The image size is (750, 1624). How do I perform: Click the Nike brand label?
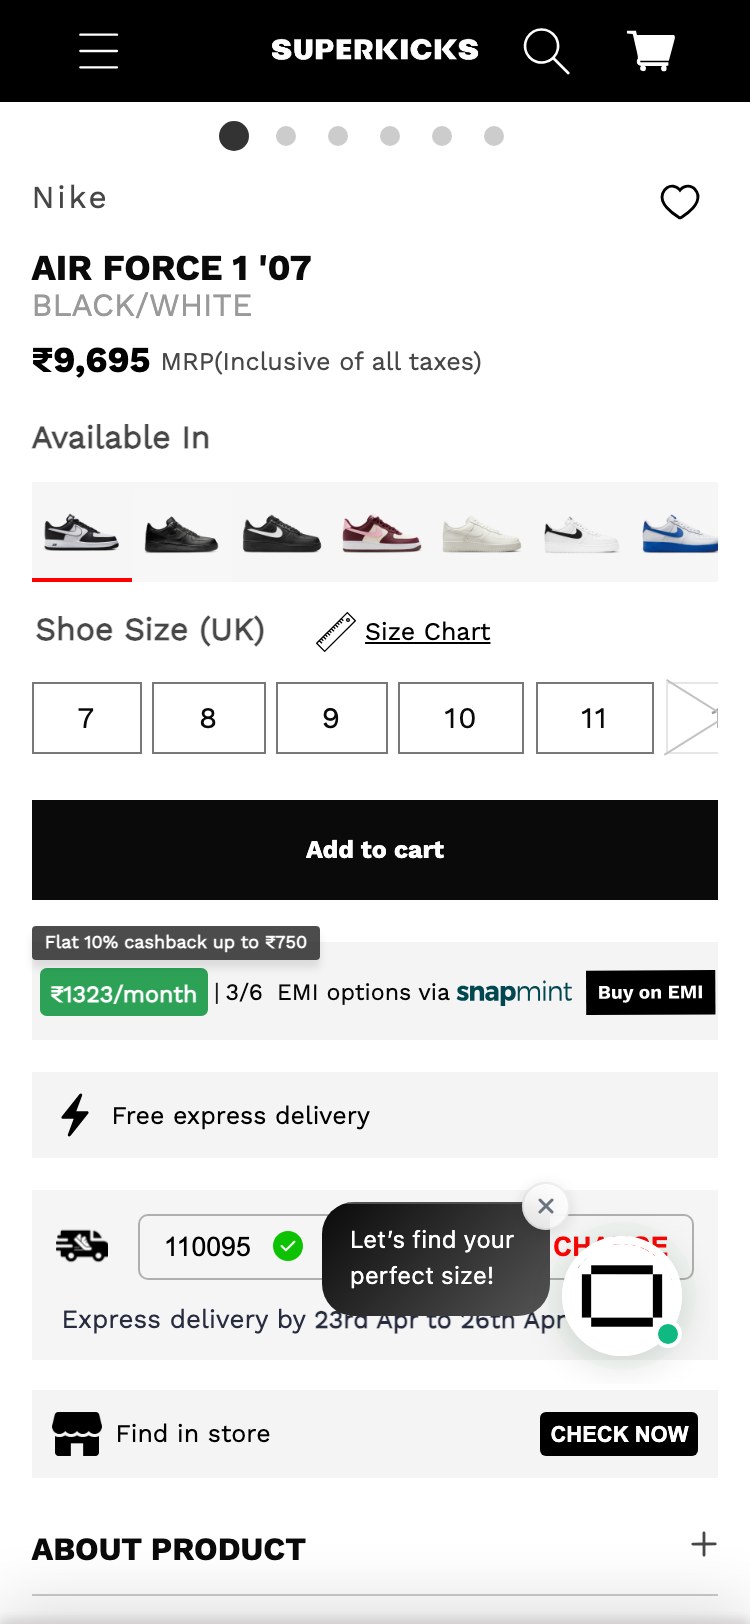(69, 197)
